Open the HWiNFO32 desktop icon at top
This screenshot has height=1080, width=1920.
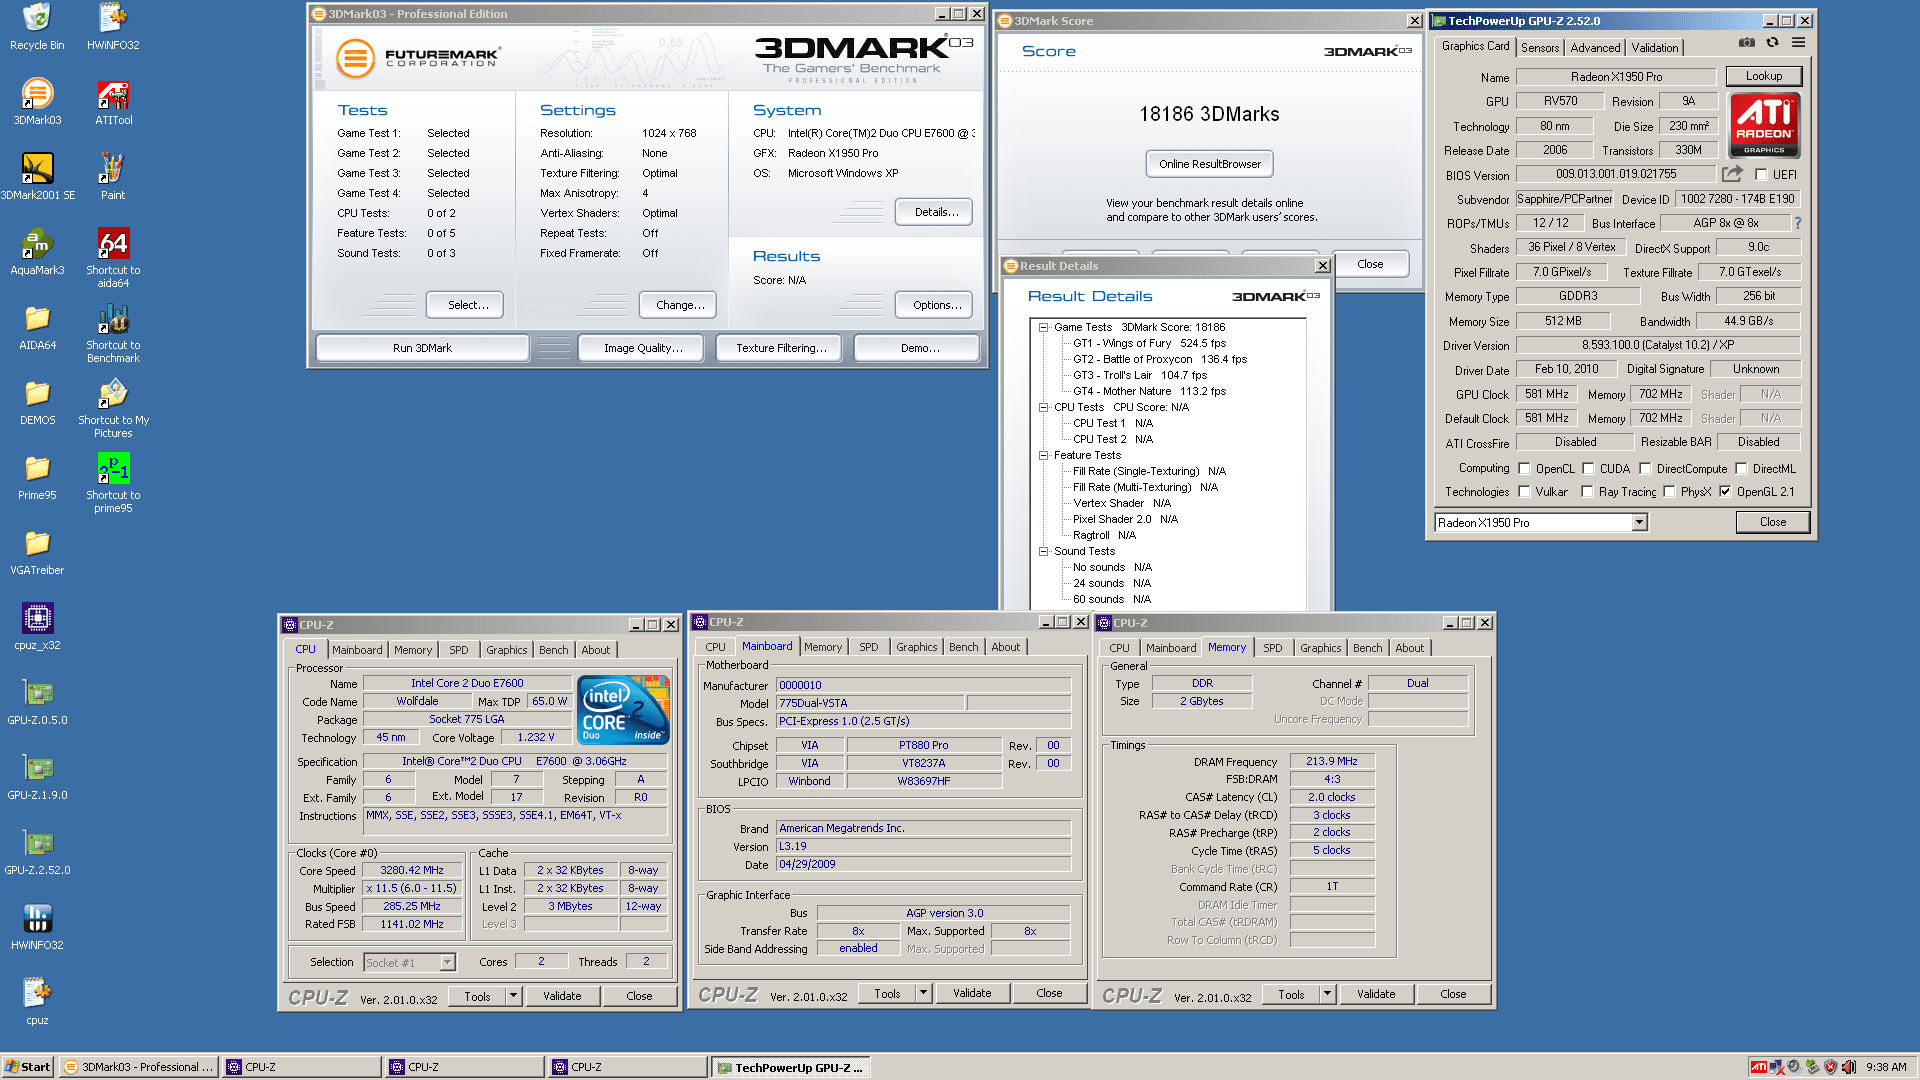pyautogui.click(x=113, y=27)
